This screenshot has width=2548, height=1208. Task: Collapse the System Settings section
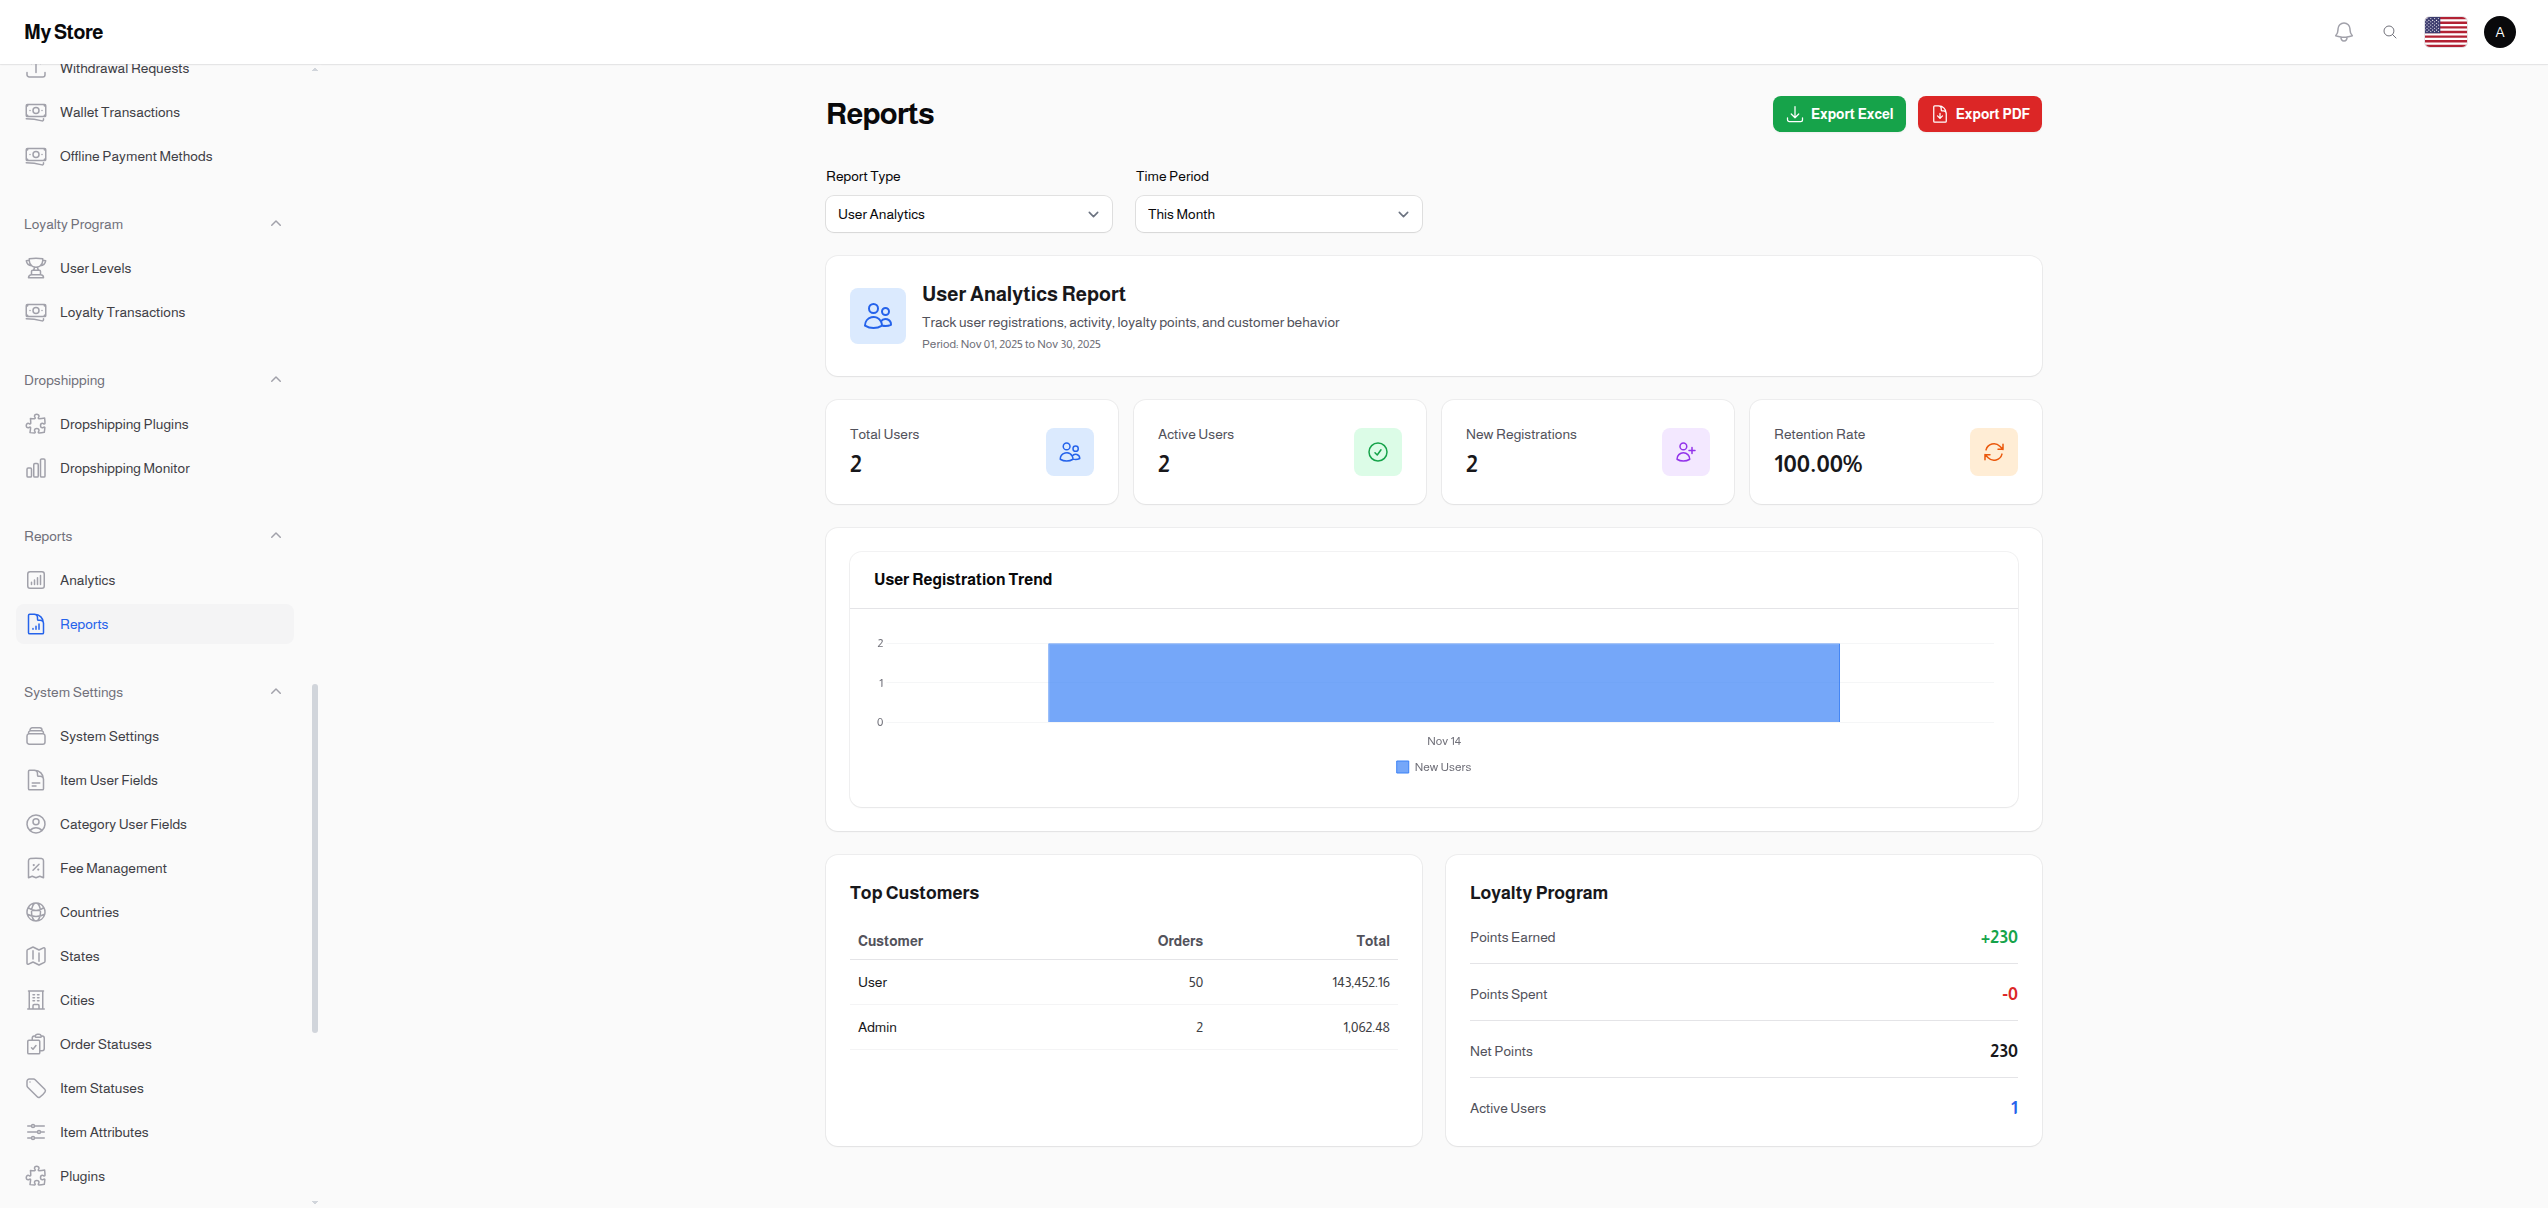pyautogui.click(x=276, y=691)
